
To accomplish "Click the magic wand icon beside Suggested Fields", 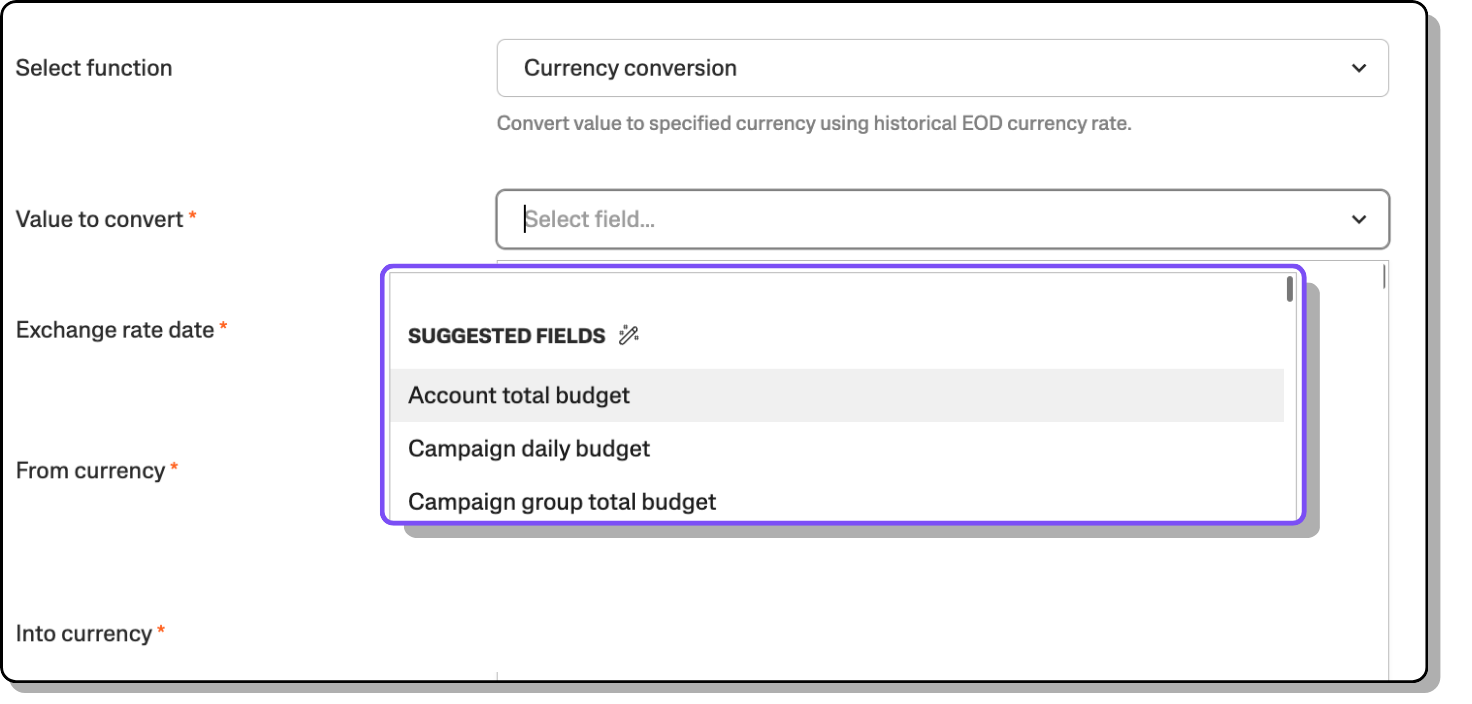I will pos(628,336).
